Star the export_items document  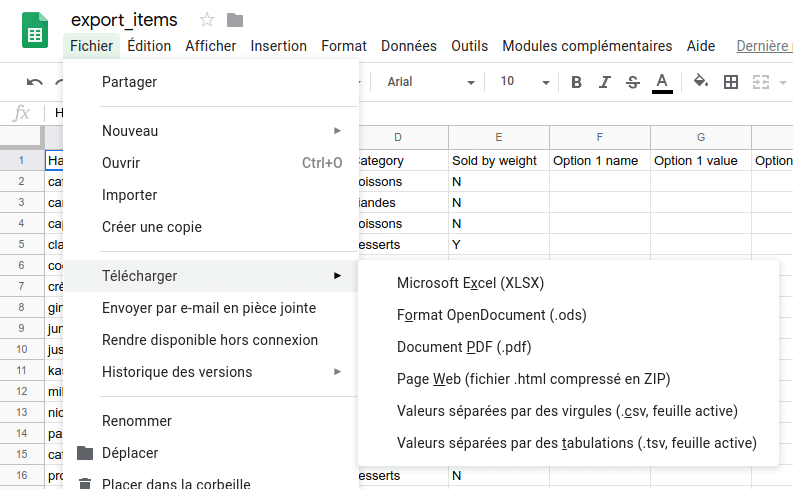[x=207, y=20]
